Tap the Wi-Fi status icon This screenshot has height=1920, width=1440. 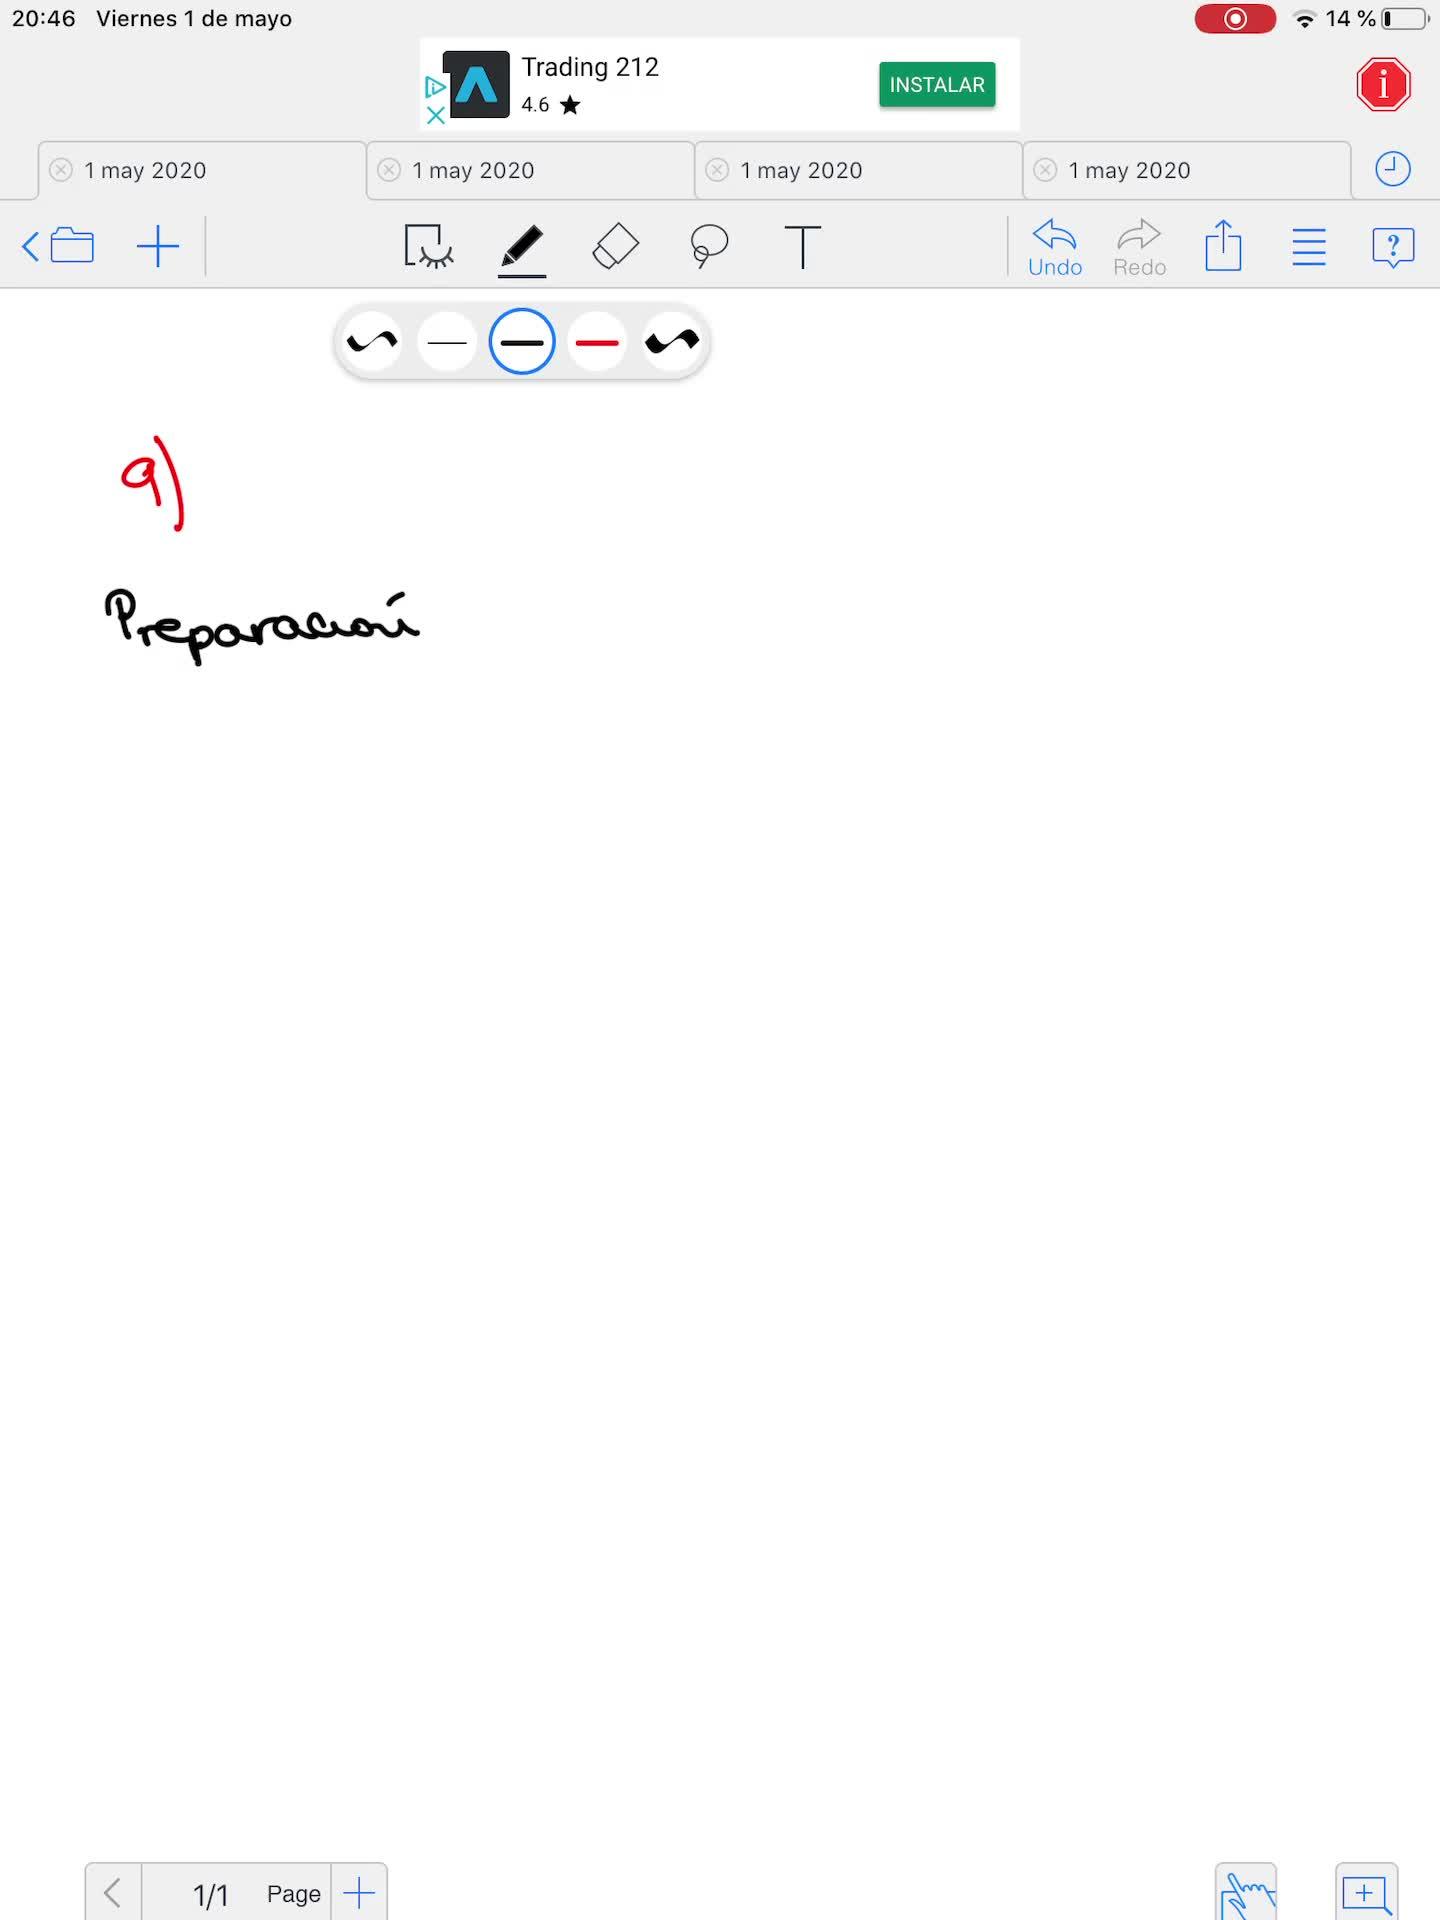tap(1304, 19)
